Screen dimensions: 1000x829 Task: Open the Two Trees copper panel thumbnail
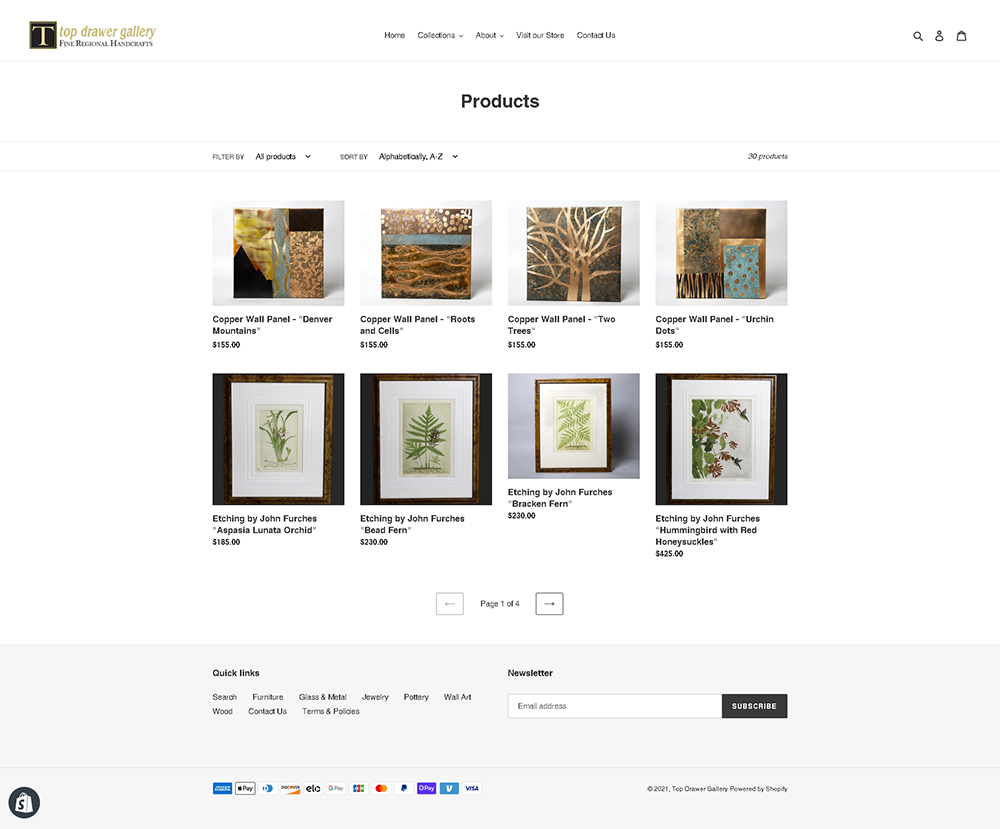click(573, 253)
